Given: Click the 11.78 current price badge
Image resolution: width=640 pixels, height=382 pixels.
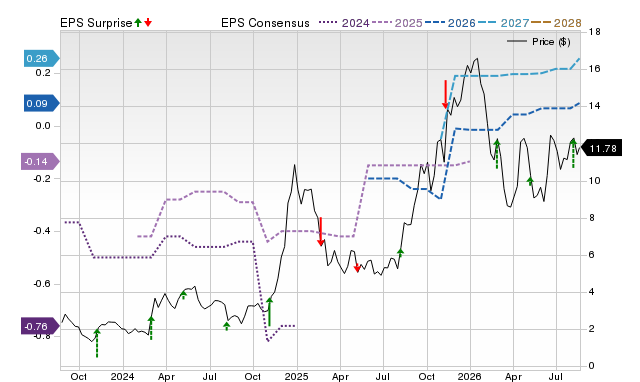Looking at the screenshot, I should coord(601,148).
